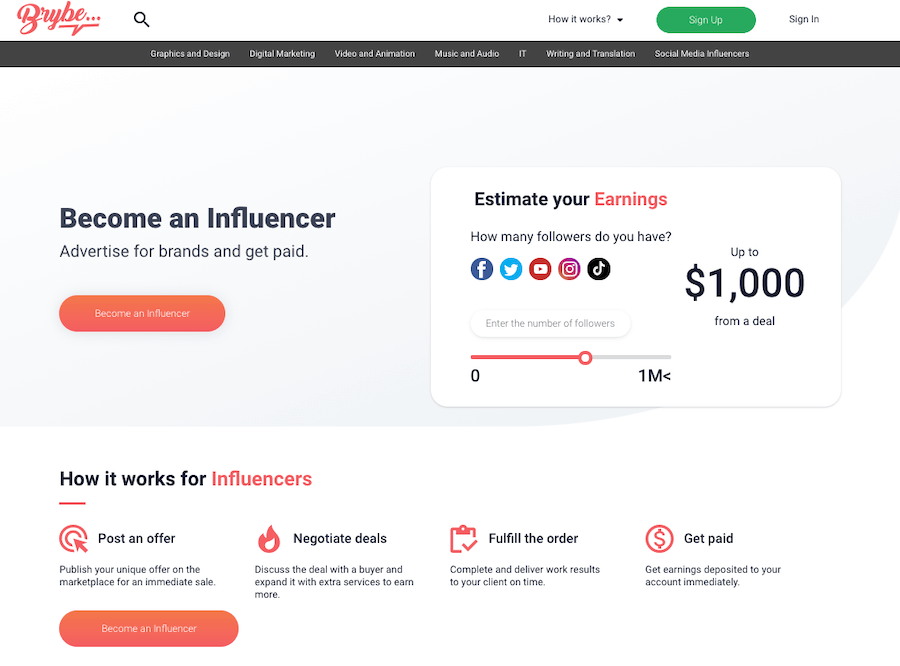The width and height of the screenshot is (900, 666).
Task: Select the Twitter icon in earnings estimator
Action: click(x=511, y=269)
